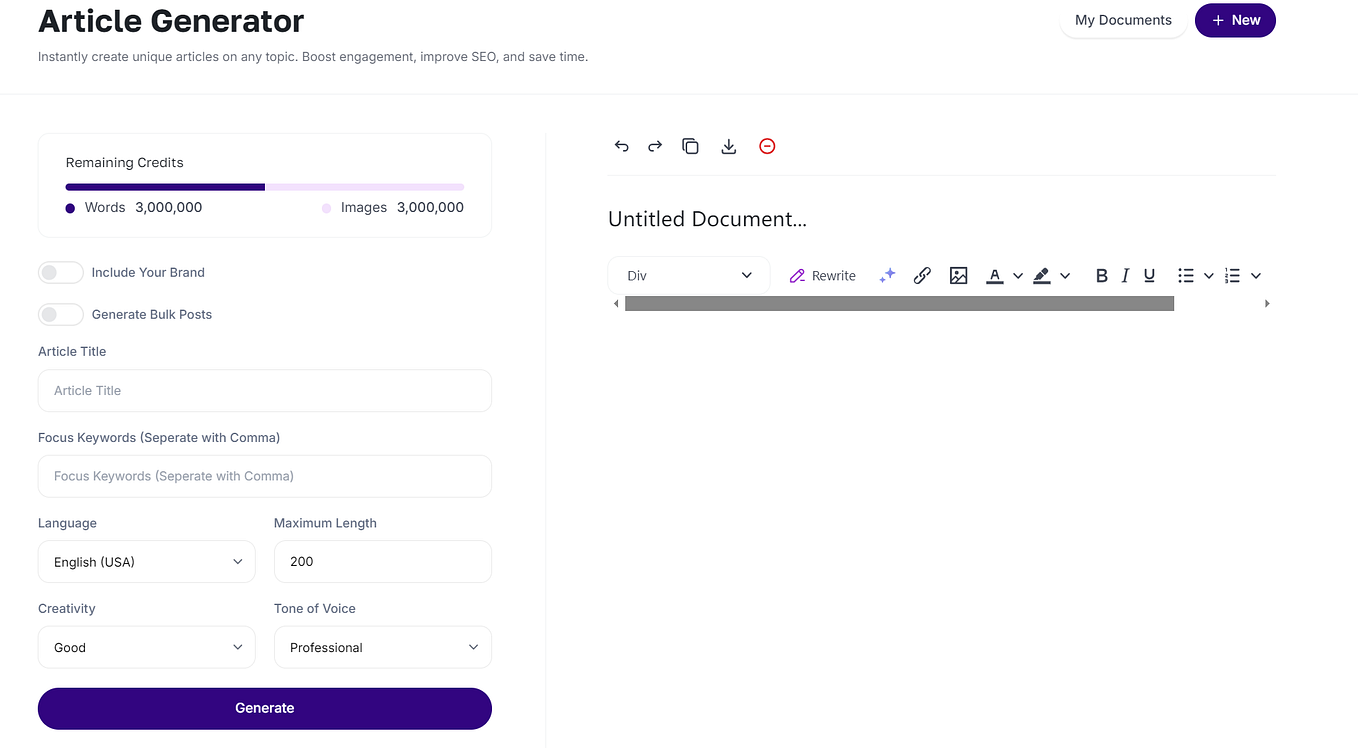Open the Creativity dropdown set to Good
Screen dimensions: 1358x748
pyautogui.click(x=147, y=647)
